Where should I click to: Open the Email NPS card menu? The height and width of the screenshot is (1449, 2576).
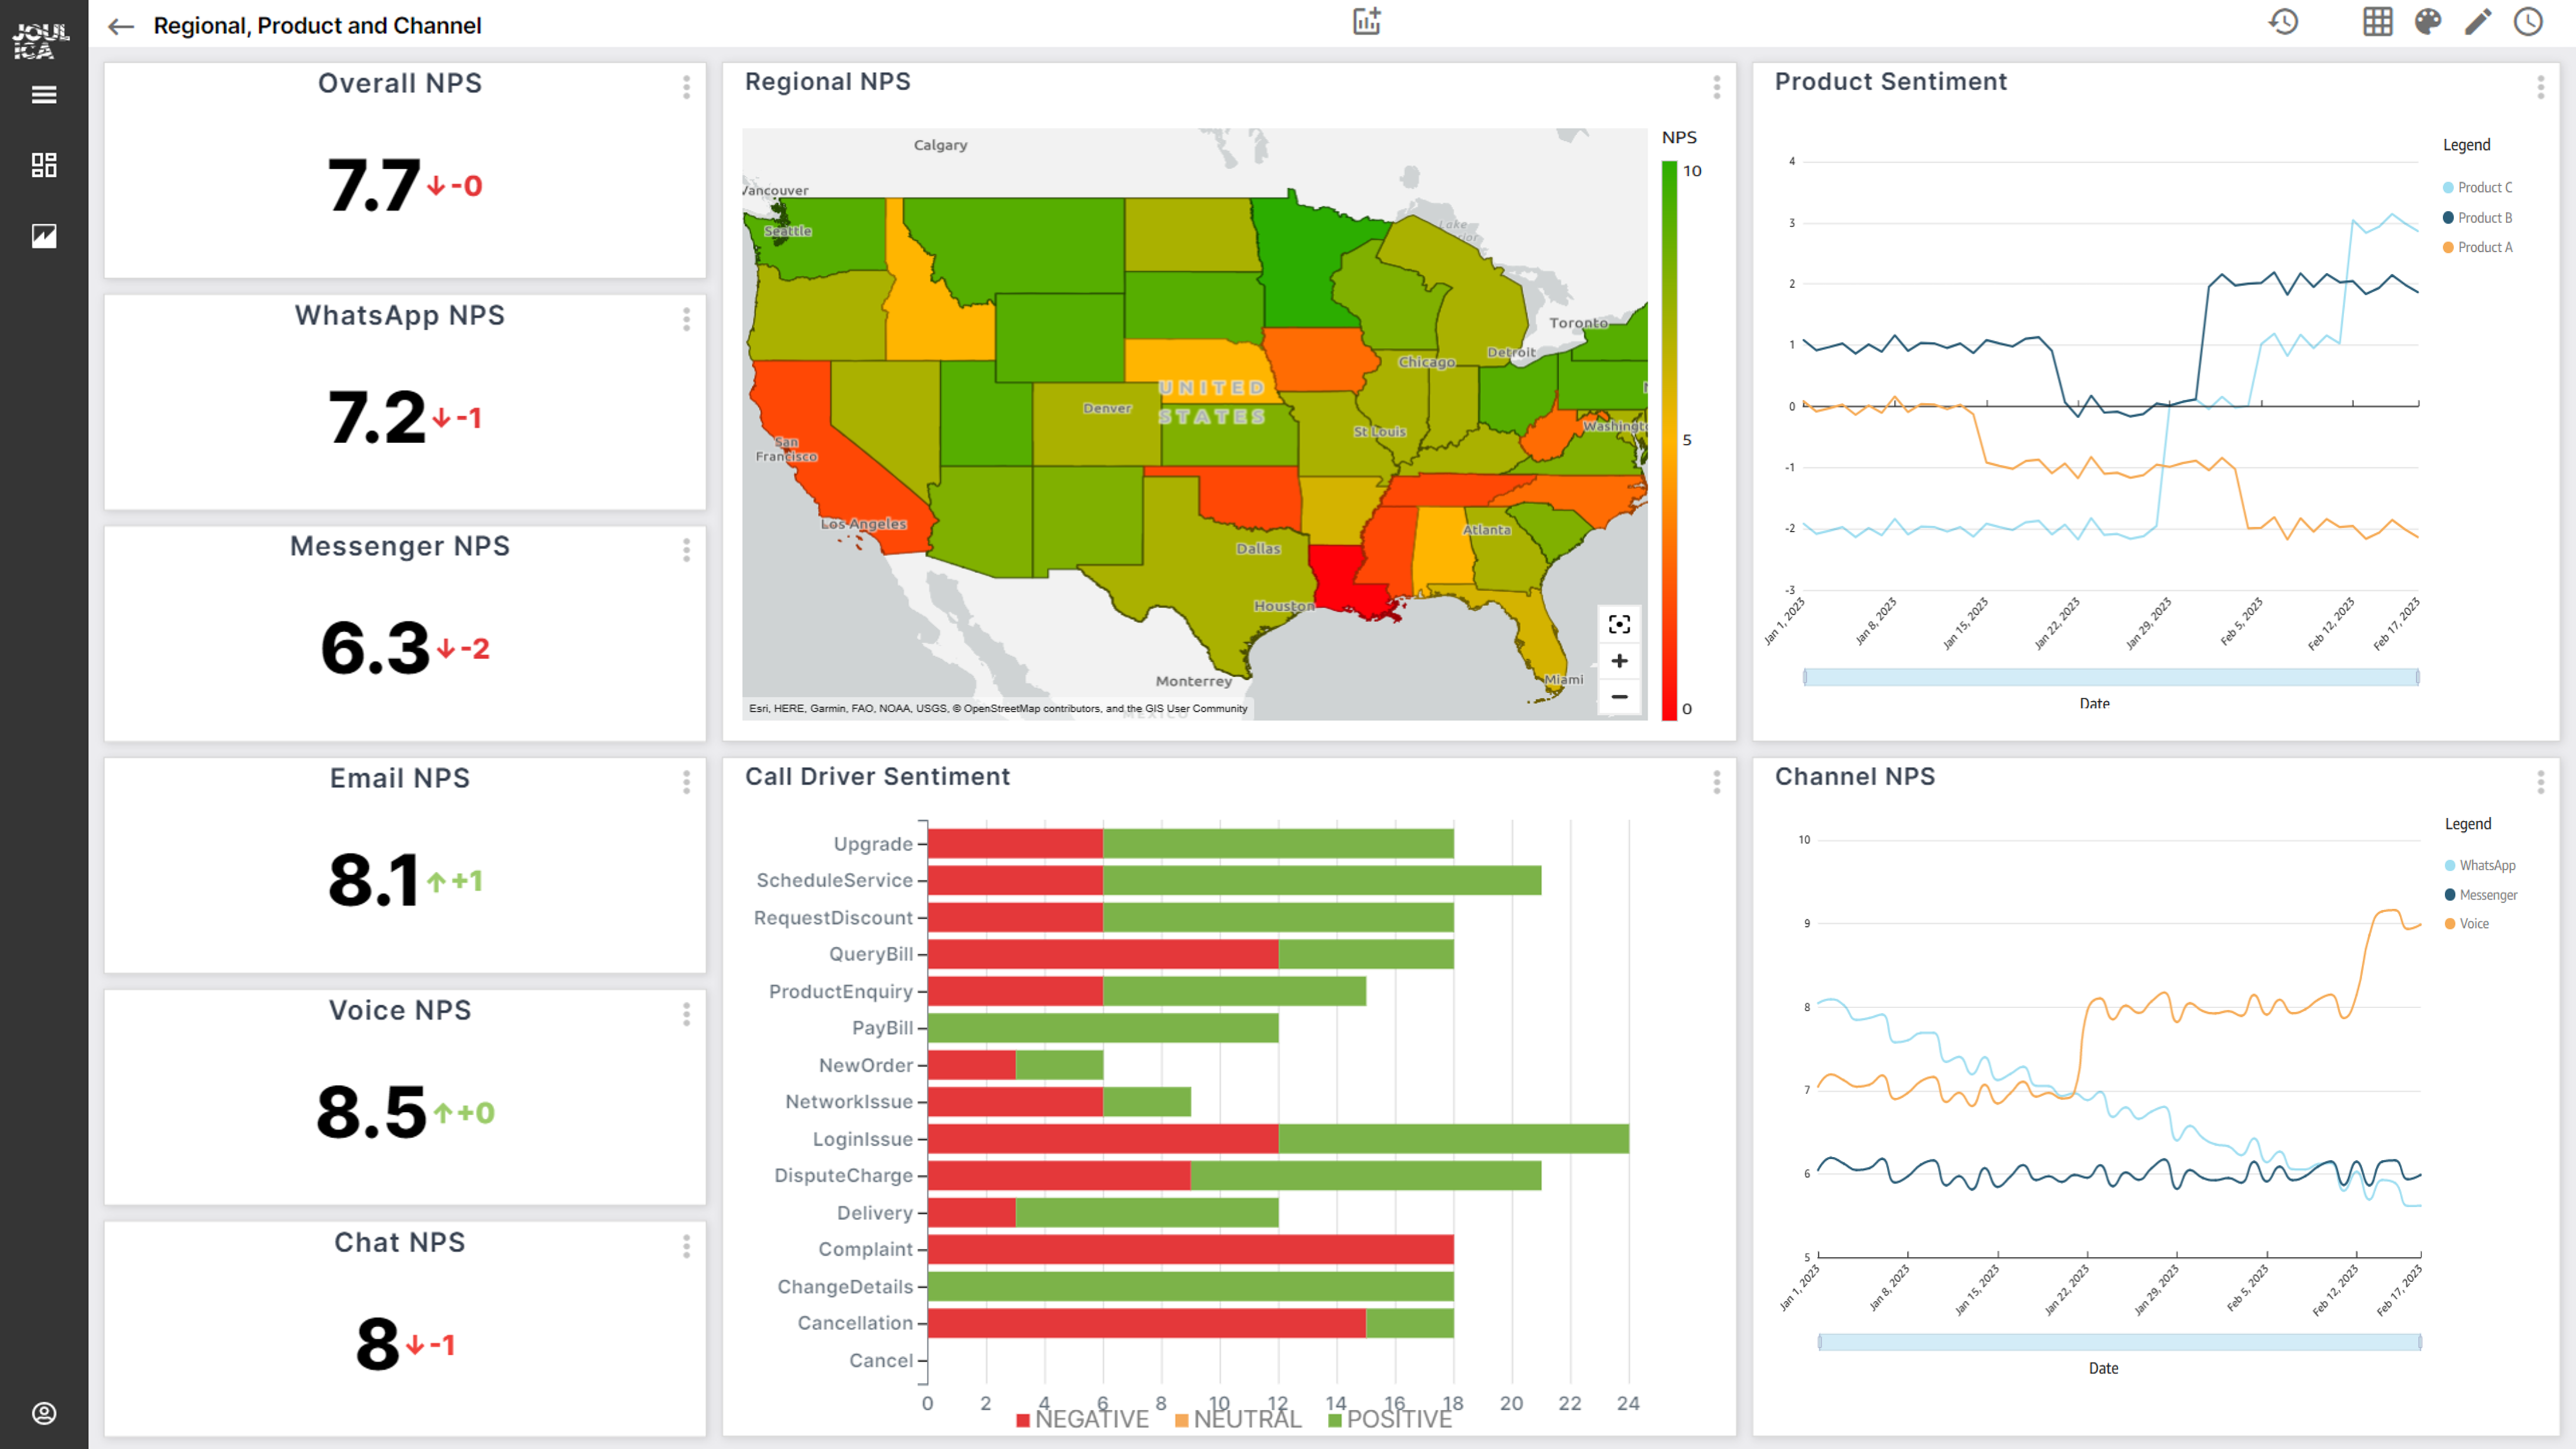click(x=686, y=782)
